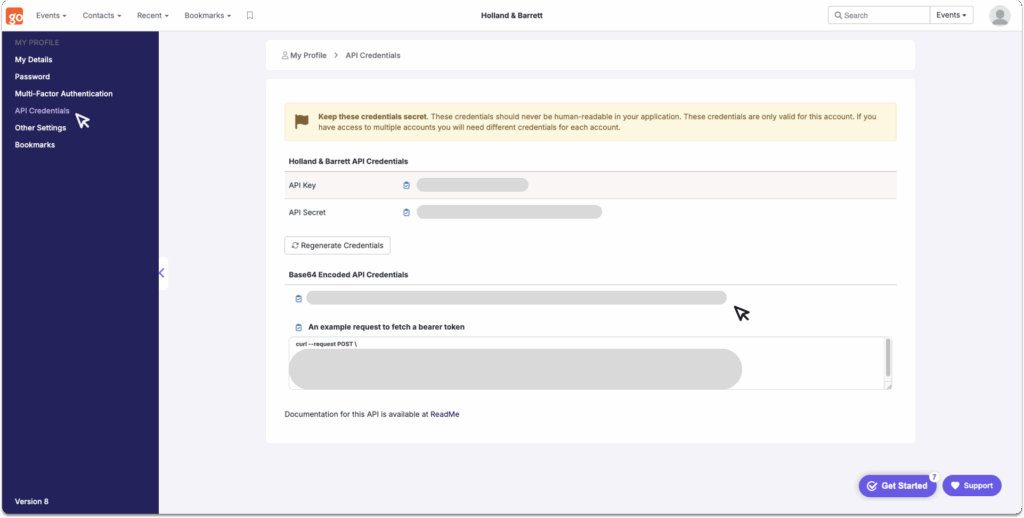Open Other Settings in the sidebar
Screen dimensions: 1024x518
40,128
